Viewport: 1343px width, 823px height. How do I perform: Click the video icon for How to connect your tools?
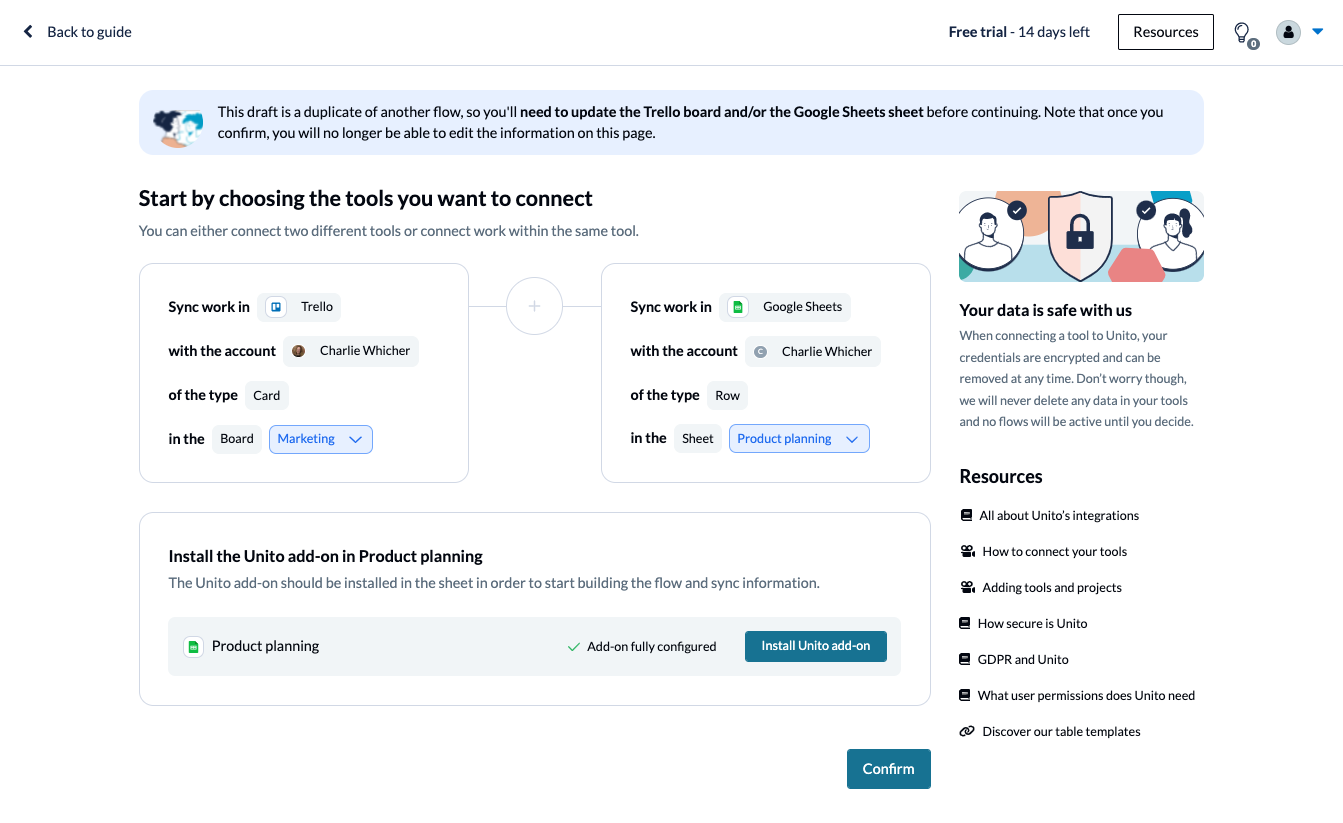coord(967,552)
